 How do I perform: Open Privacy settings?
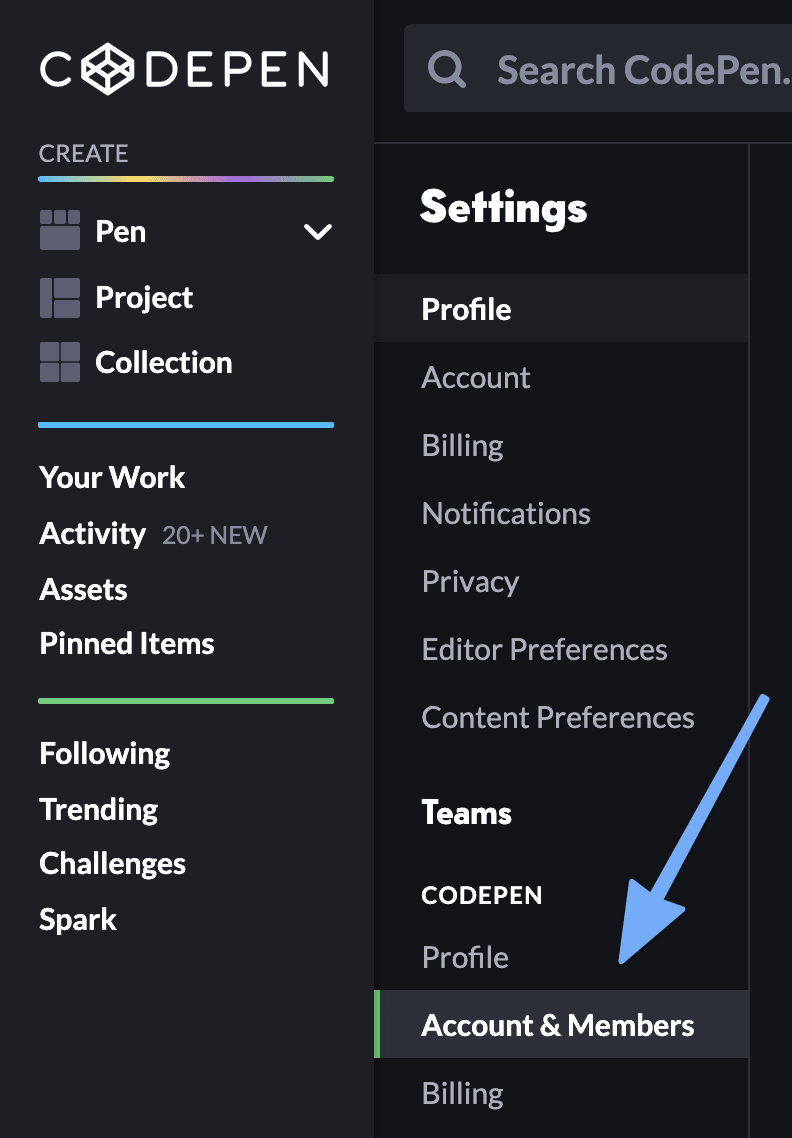click(x=470, y=581)
